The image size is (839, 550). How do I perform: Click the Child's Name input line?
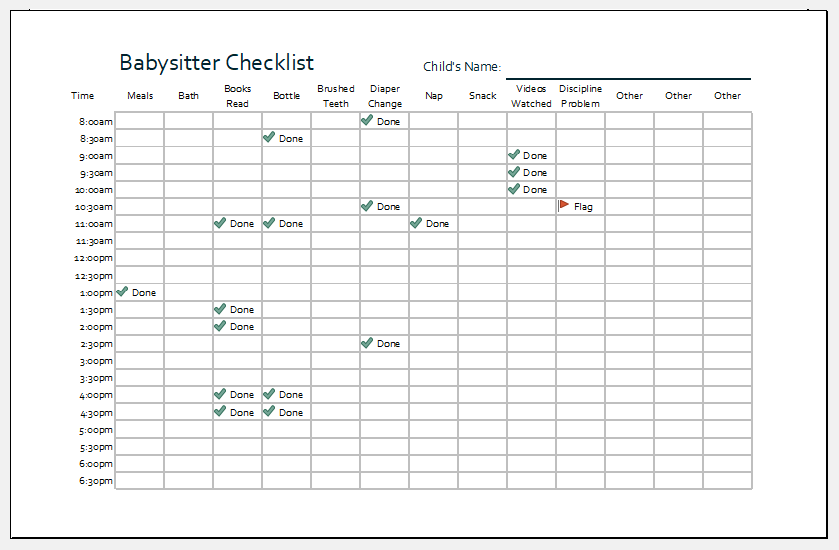click(x=628, y=78)
